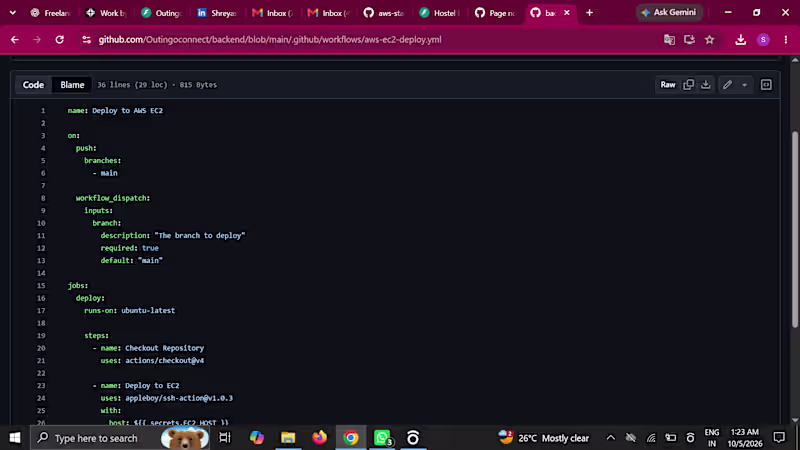Image resolution: width=800 pixels, height=450 pixels.
Task: Open weather widget 26°C Mostly clear
Action: click(x=544, y=438)
